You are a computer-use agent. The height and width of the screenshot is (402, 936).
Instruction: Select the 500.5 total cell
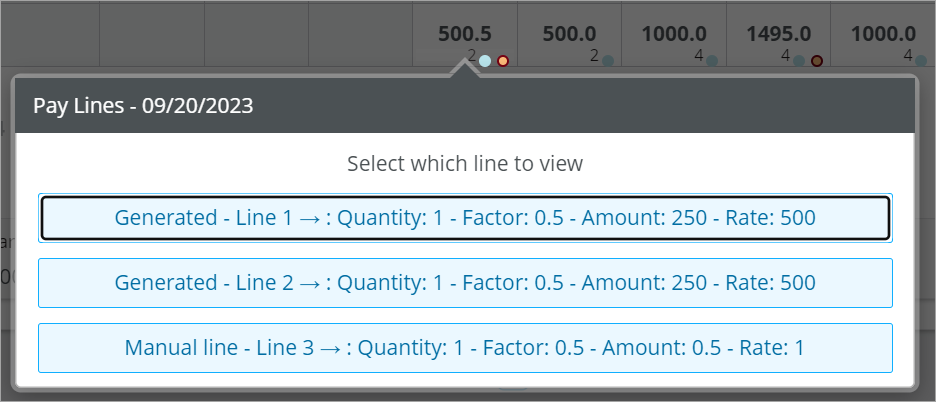point(465,34)
